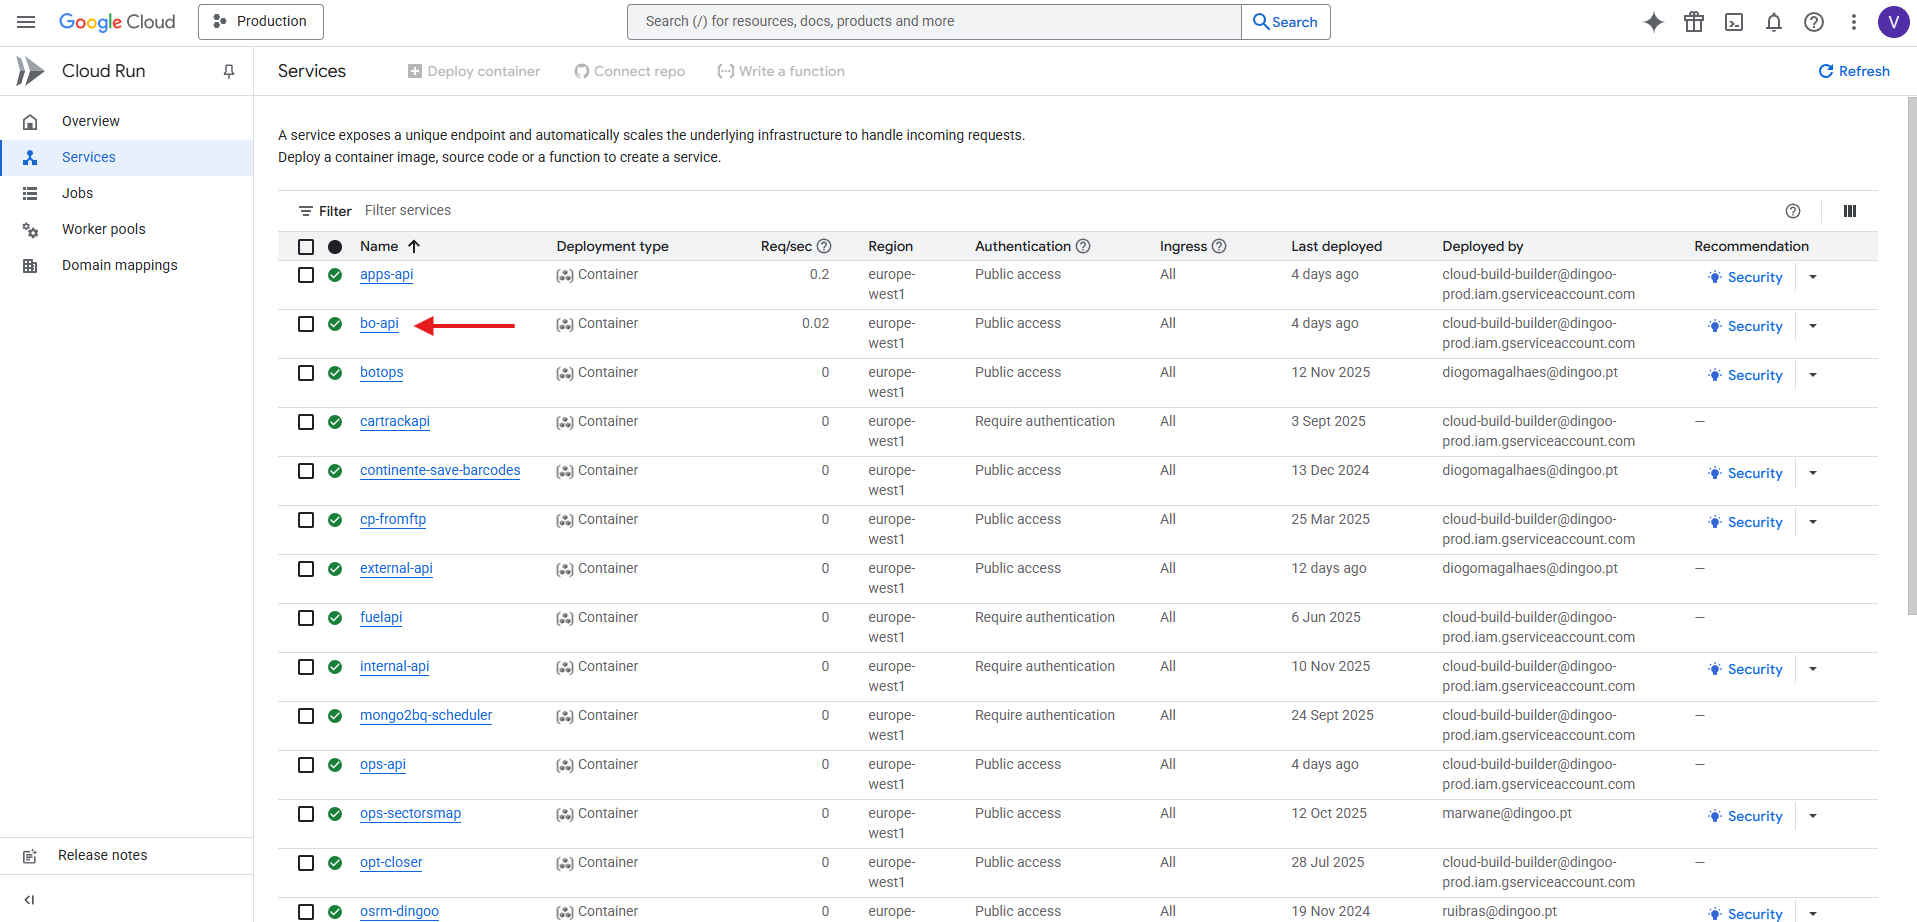This screenshot has height=922, width=1917.
Task: Expand the actions dropdown for apps-api
Action: tap(1812, 277)
